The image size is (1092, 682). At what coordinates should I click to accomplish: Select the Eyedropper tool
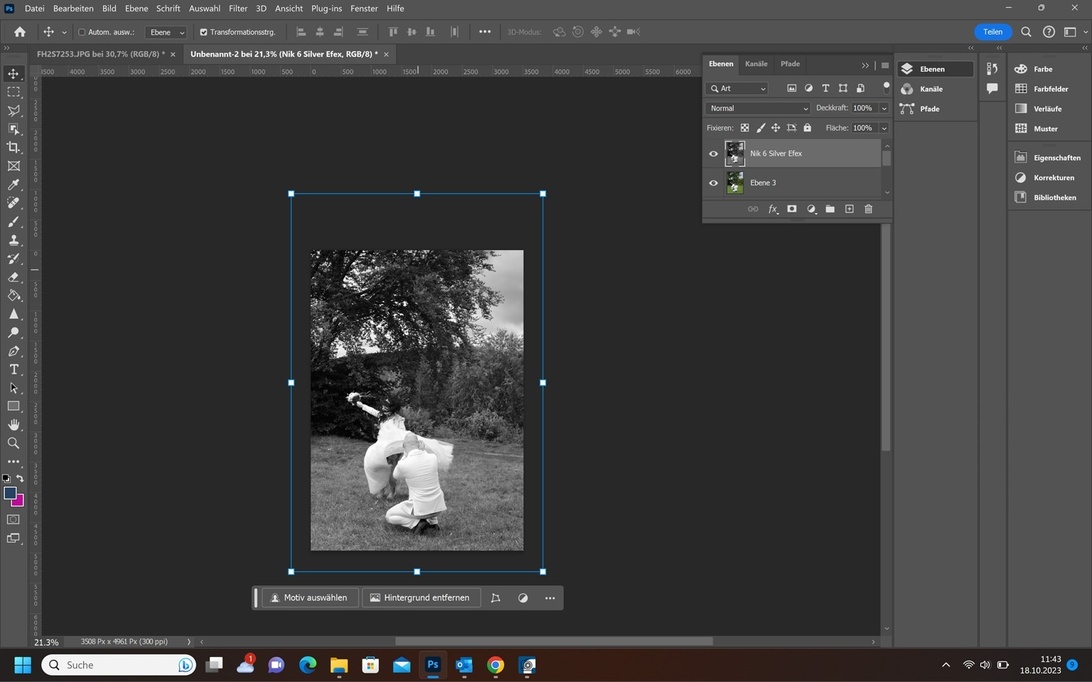coord(14,184)
